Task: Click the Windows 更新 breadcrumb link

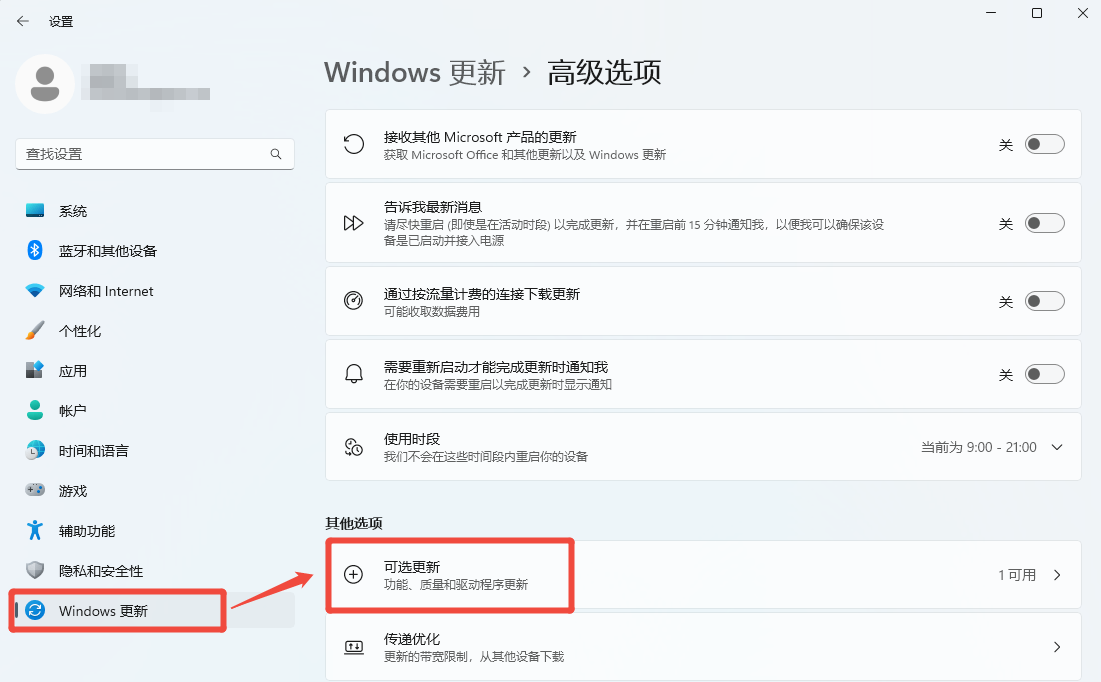Action: pos(414,73)
